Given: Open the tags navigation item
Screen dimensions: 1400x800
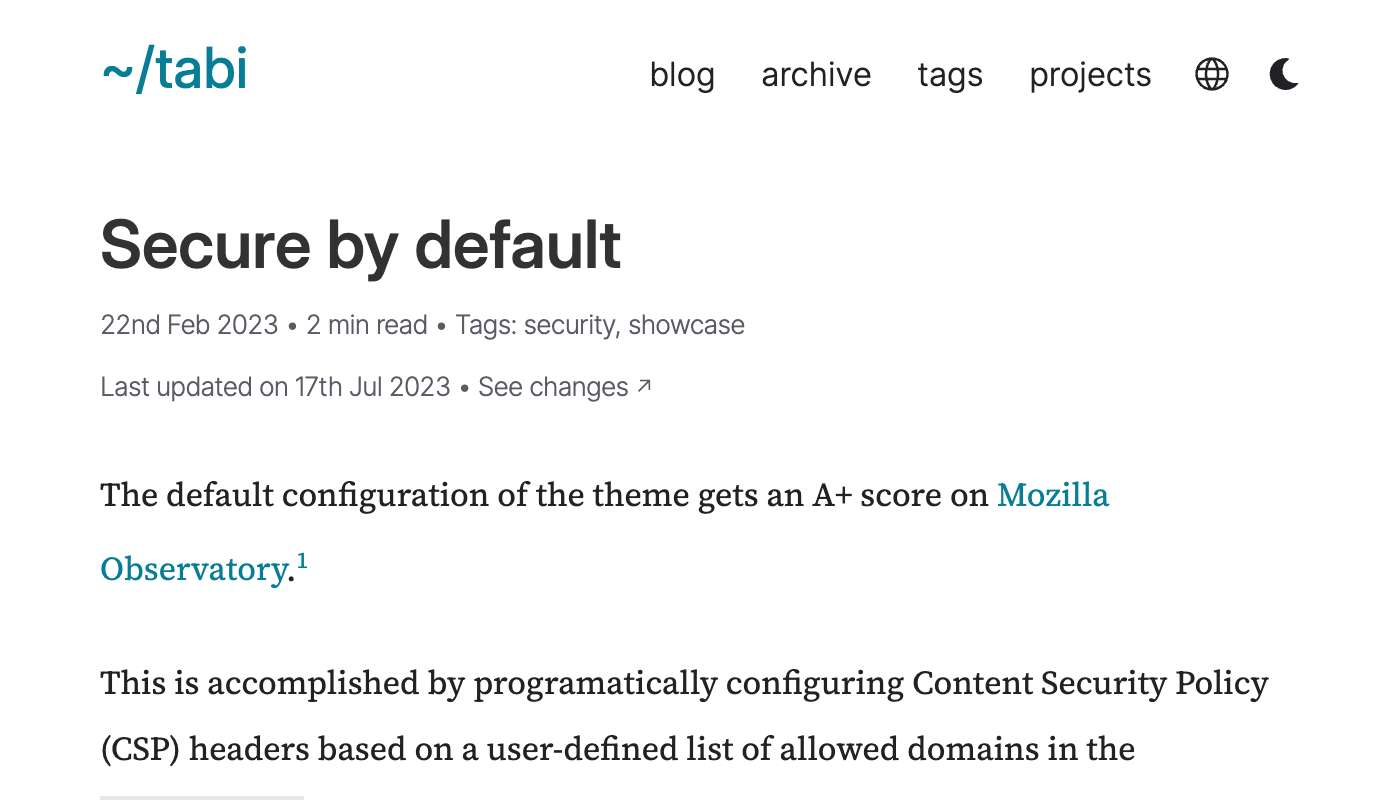Looking at the screenshot, I should [x=950, y=76].
